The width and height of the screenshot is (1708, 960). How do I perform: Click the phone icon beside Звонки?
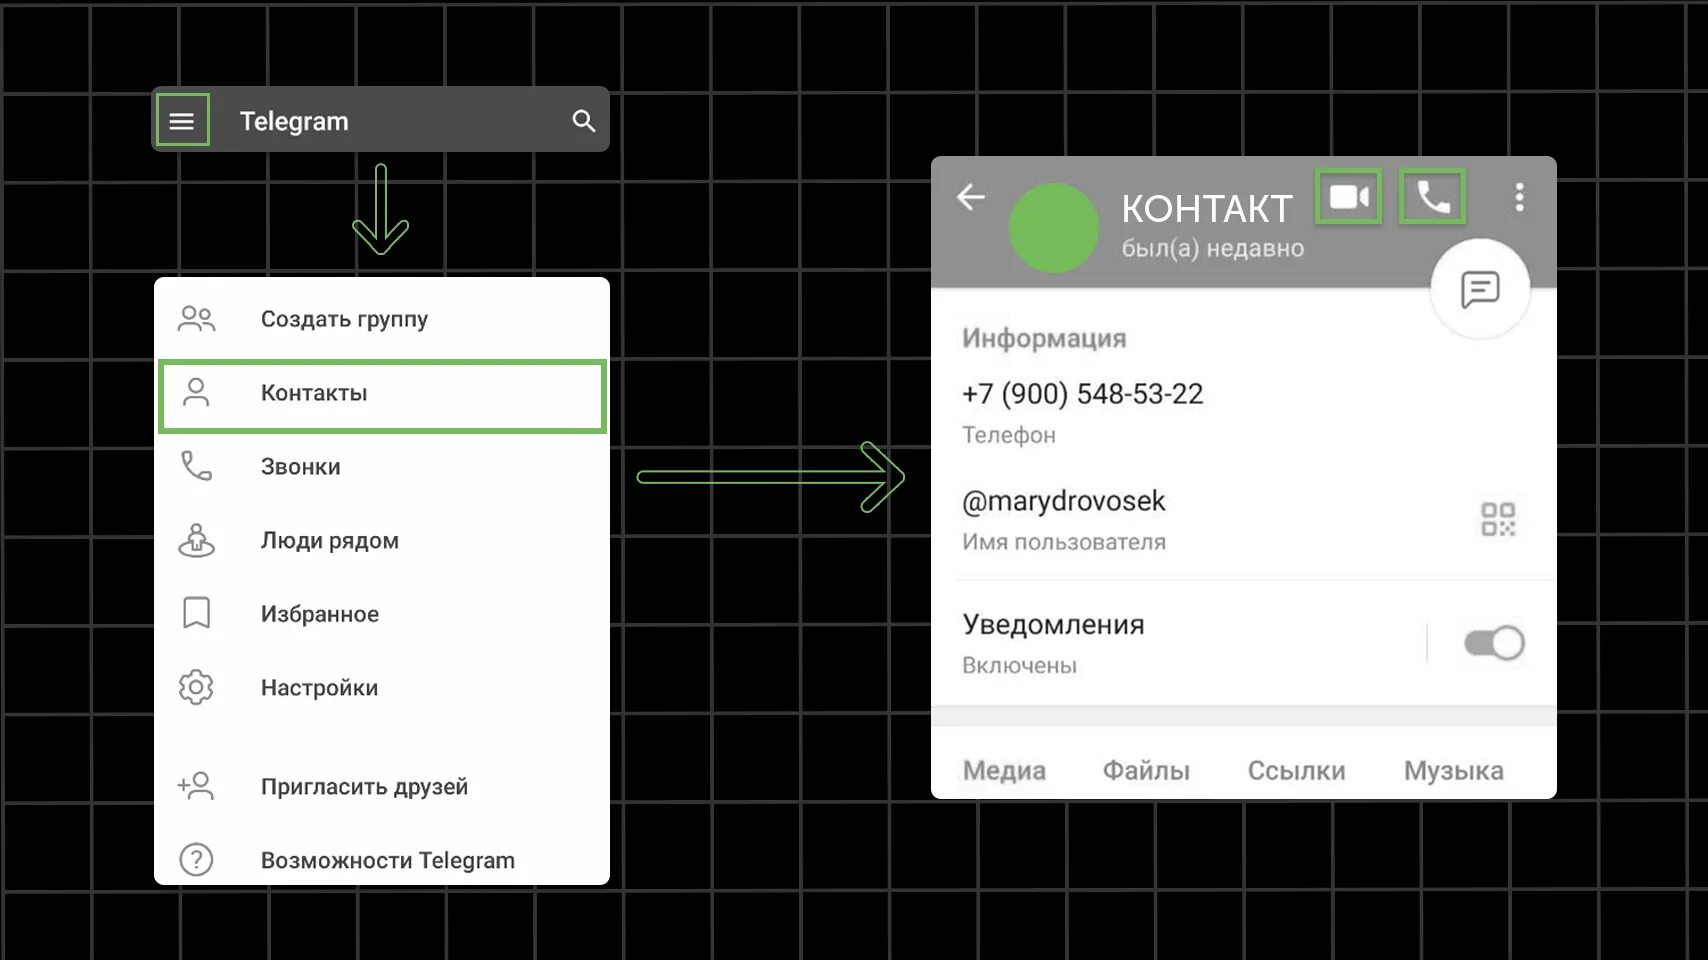[196, 466]
